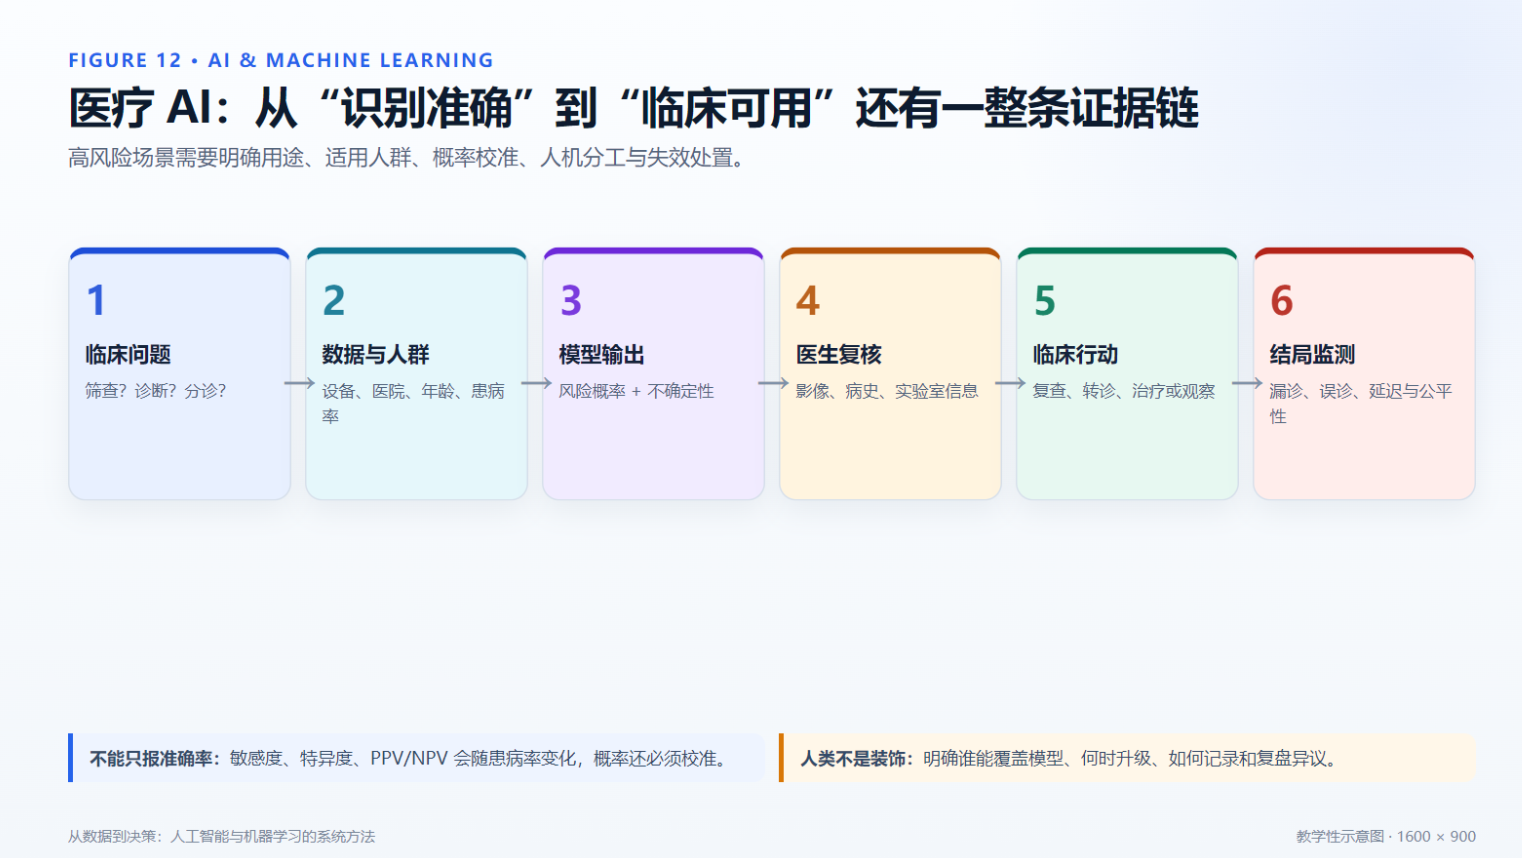Click the '临床问题' card heading
This screenshot has height=858, width=1522.
(x=128, y=354)
